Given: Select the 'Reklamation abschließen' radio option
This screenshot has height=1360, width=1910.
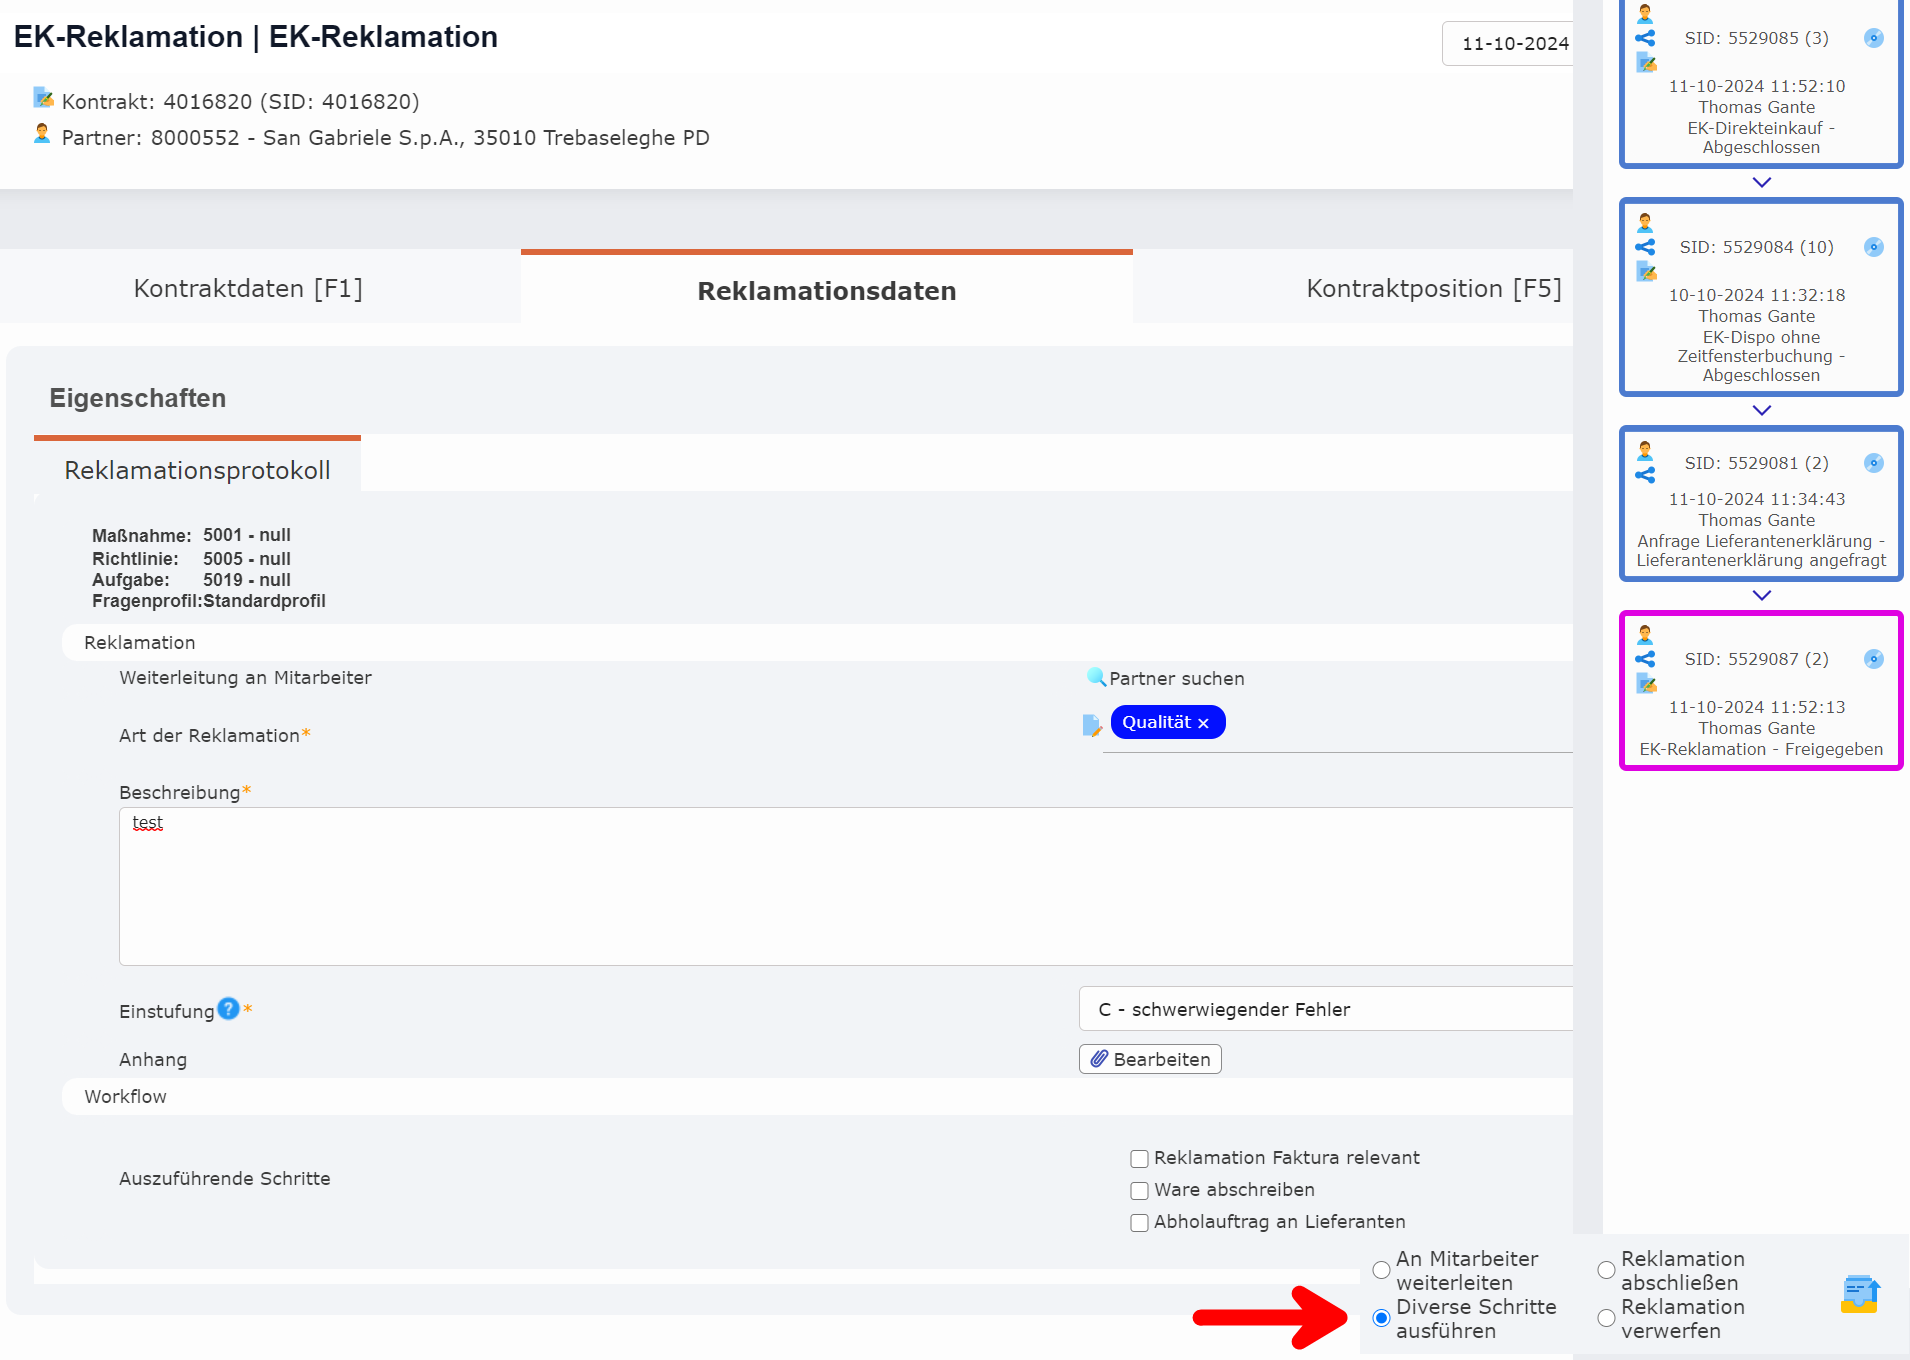Looking at the screenshot, I should (x=1605, y=1270).
